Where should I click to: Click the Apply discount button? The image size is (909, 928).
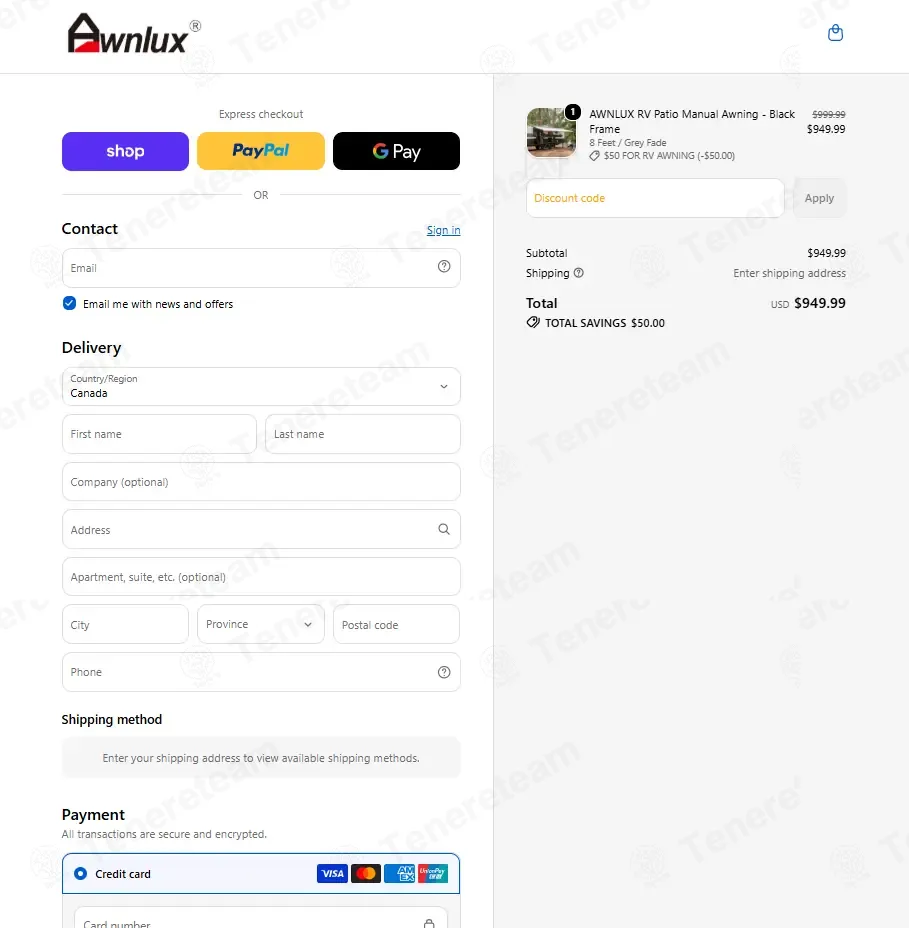click(x=819, y=198)
